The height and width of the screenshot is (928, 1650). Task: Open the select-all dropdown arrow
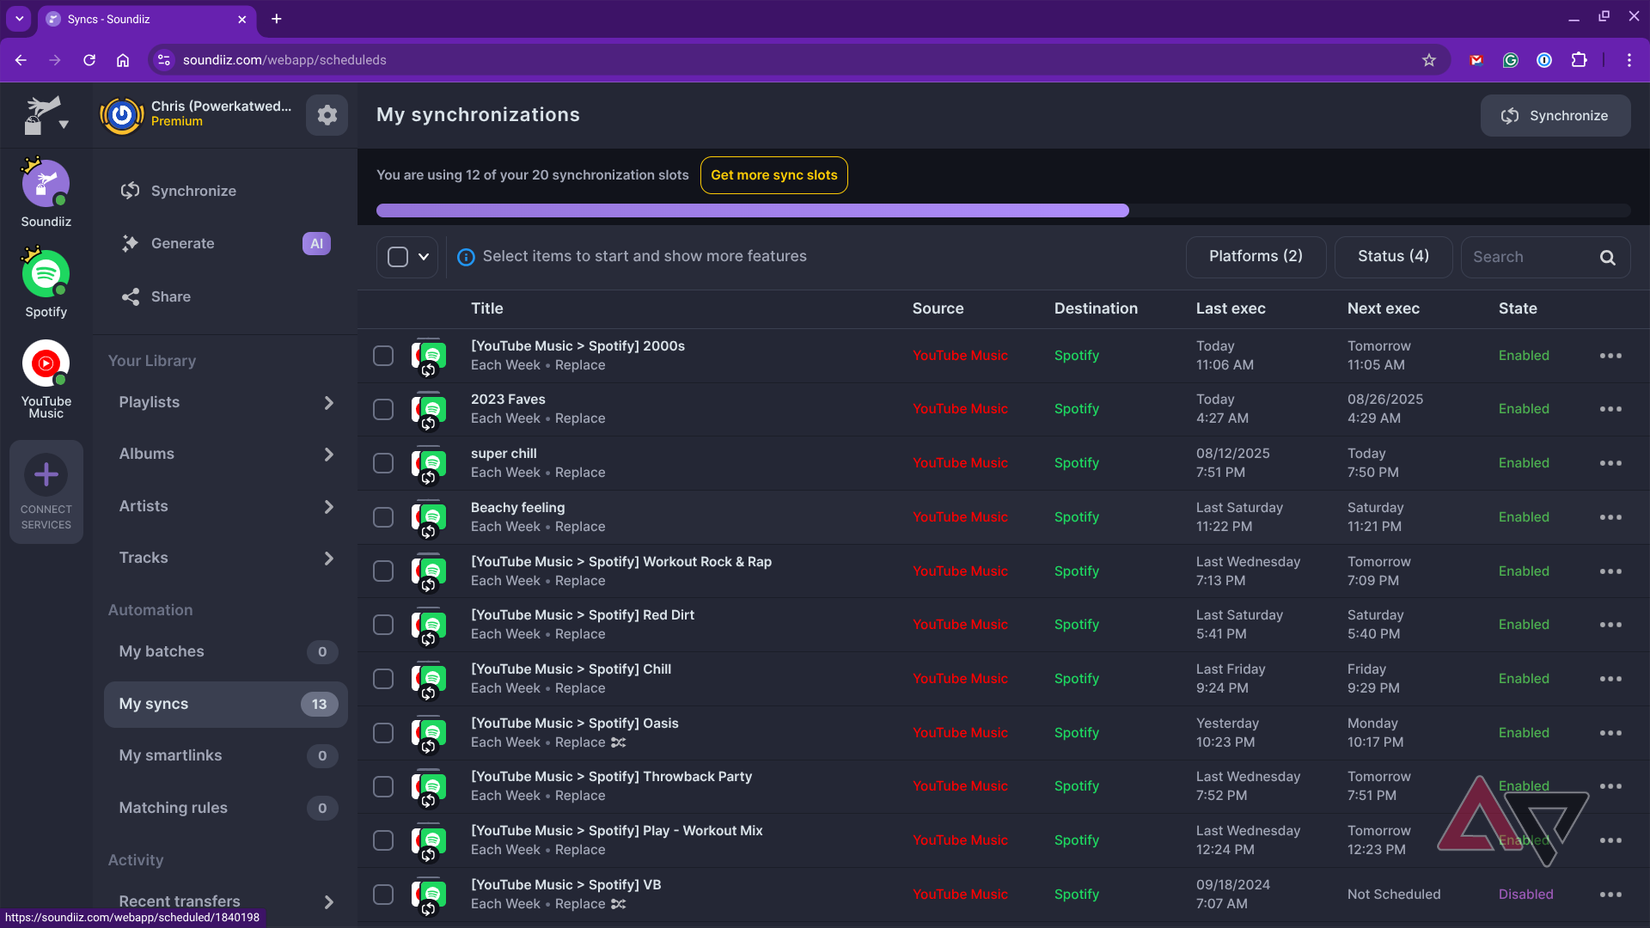424,257
